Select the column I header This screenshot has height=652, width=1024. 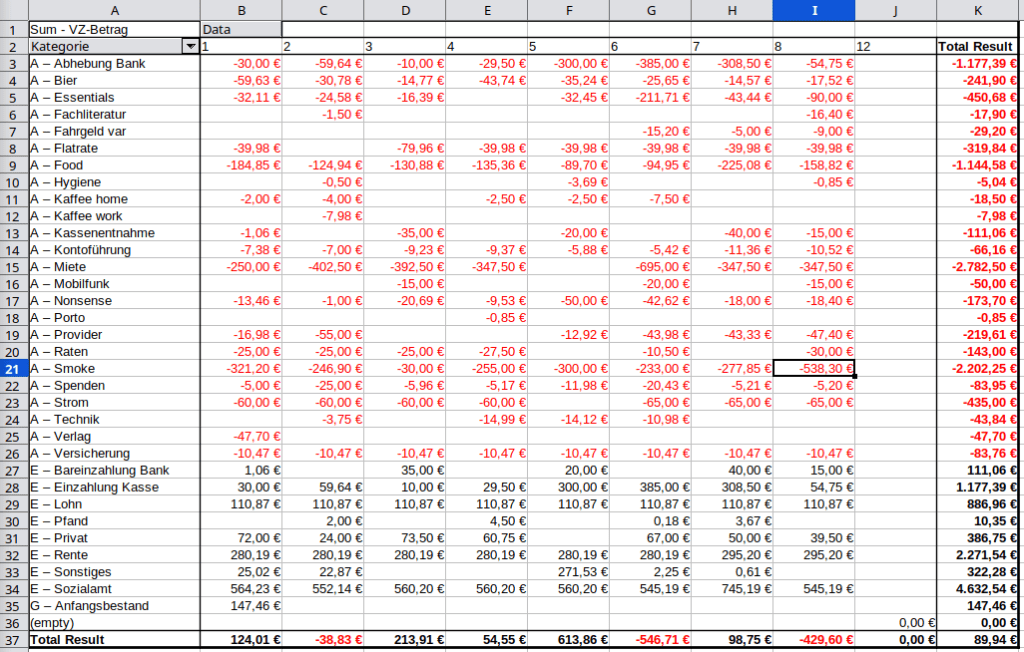(813, 10)
